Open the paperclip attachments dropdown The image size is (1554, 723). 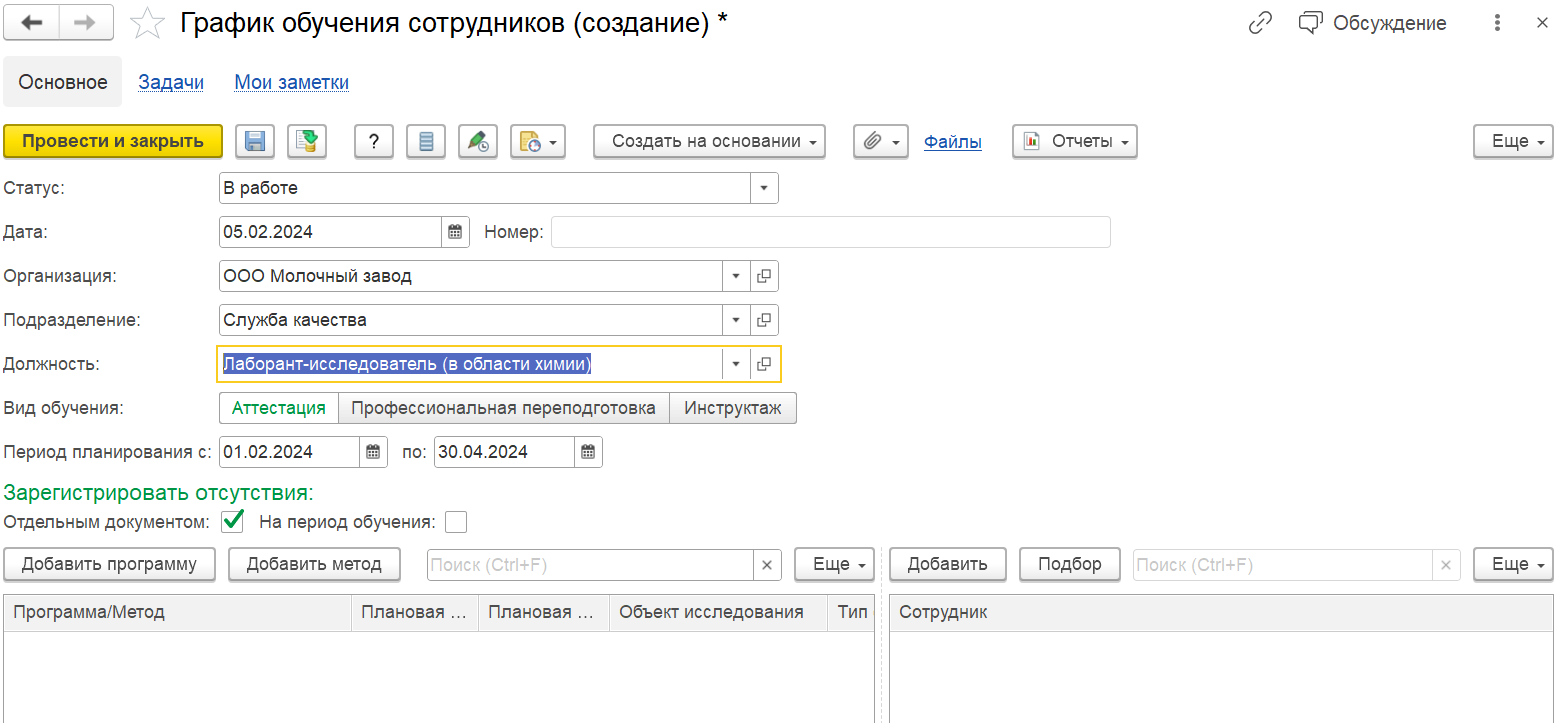click(880, 141)
